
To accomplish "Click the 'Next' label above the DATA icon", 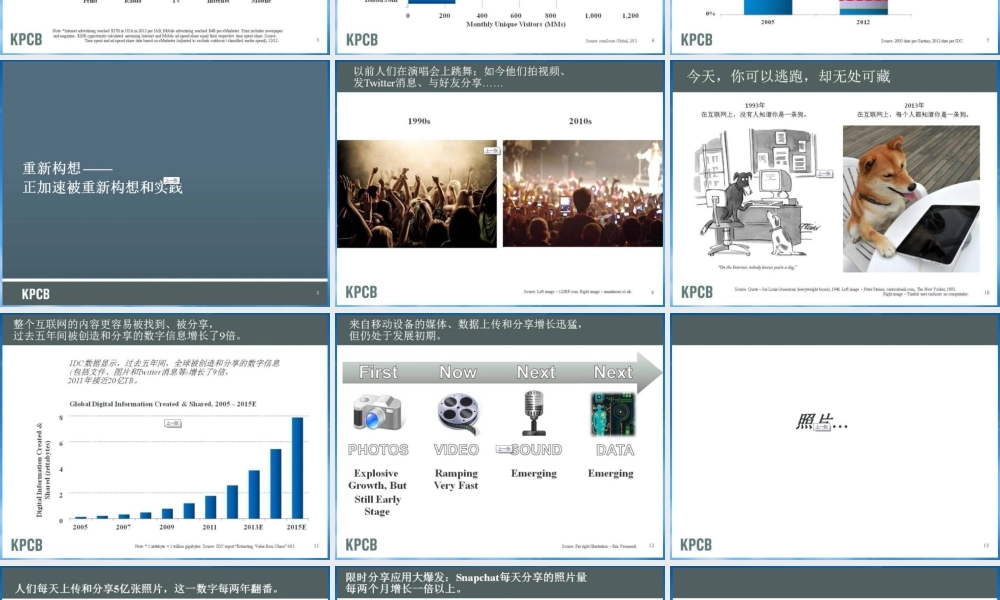I will (x=613, y=372).
